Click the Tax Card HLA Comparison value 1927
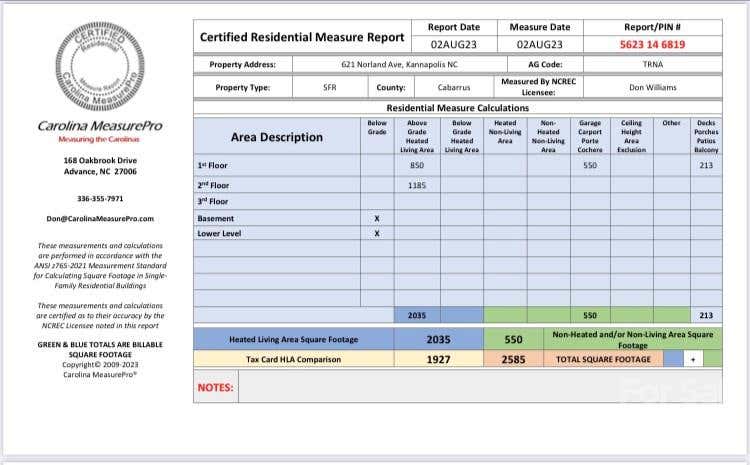 point(438,359)
